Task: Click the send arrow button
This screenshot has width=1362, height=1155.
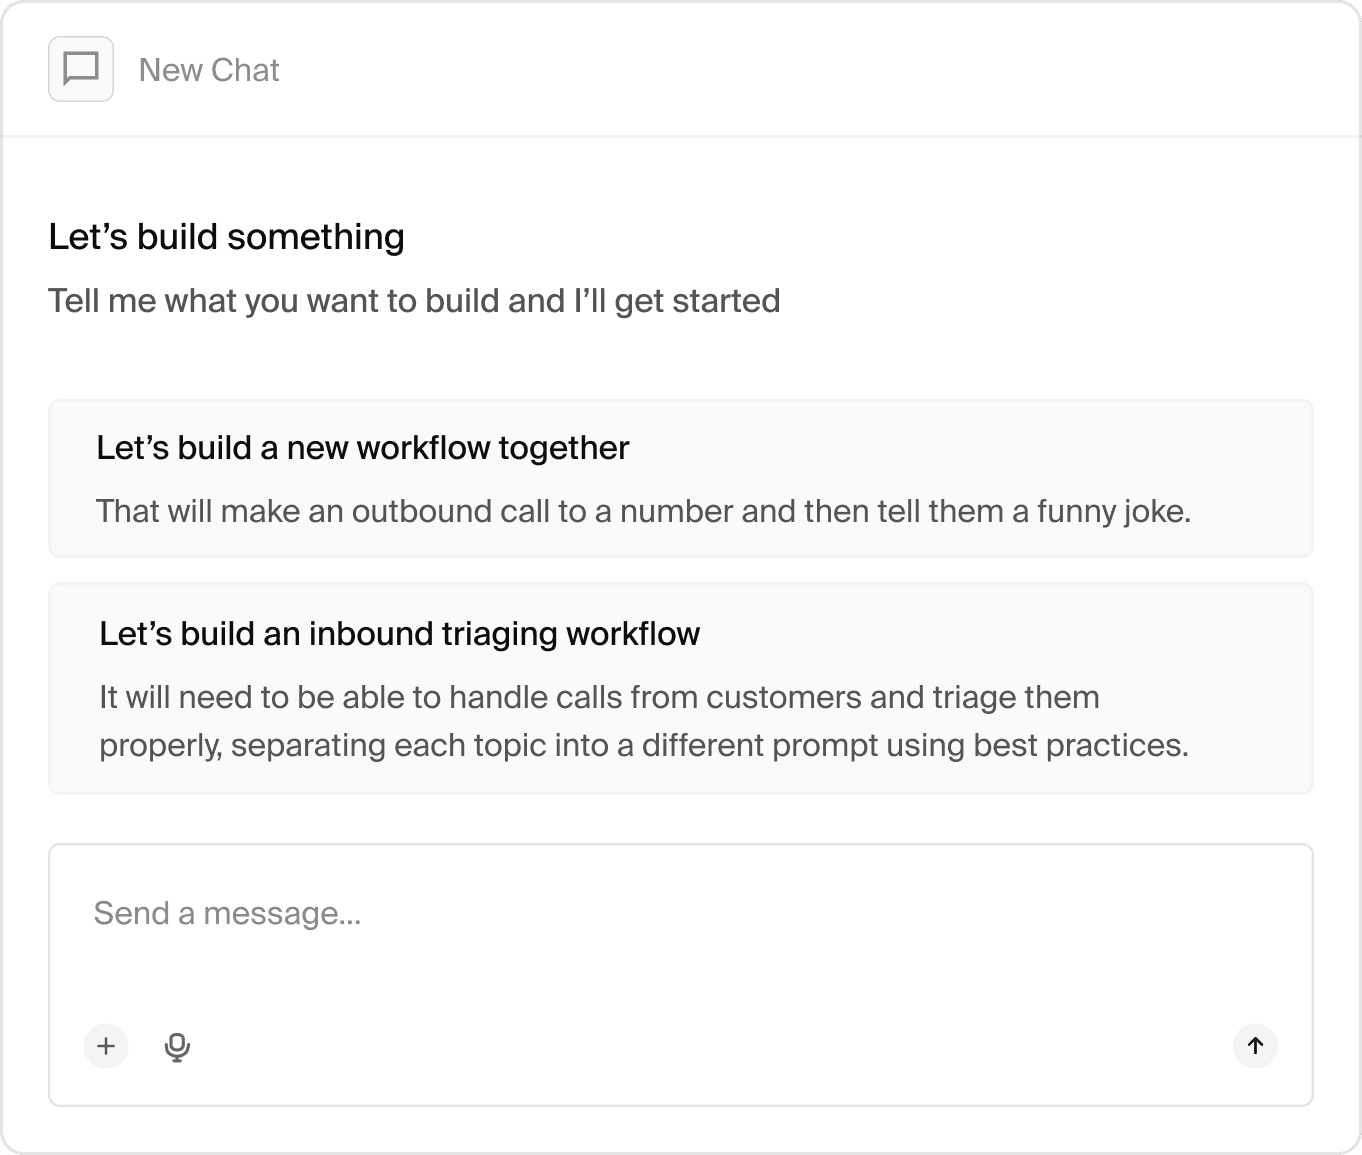Action: 1255,1046
